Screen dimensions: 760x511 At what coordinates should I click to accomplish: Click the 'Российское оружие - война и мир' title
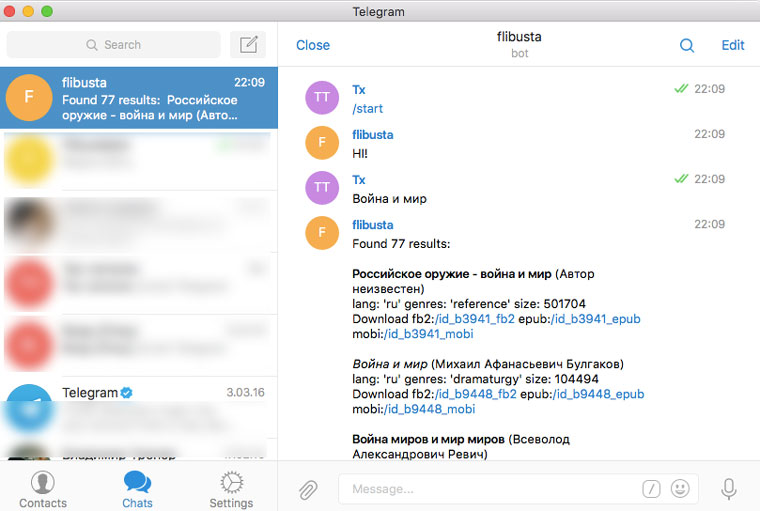click(452, 274)
